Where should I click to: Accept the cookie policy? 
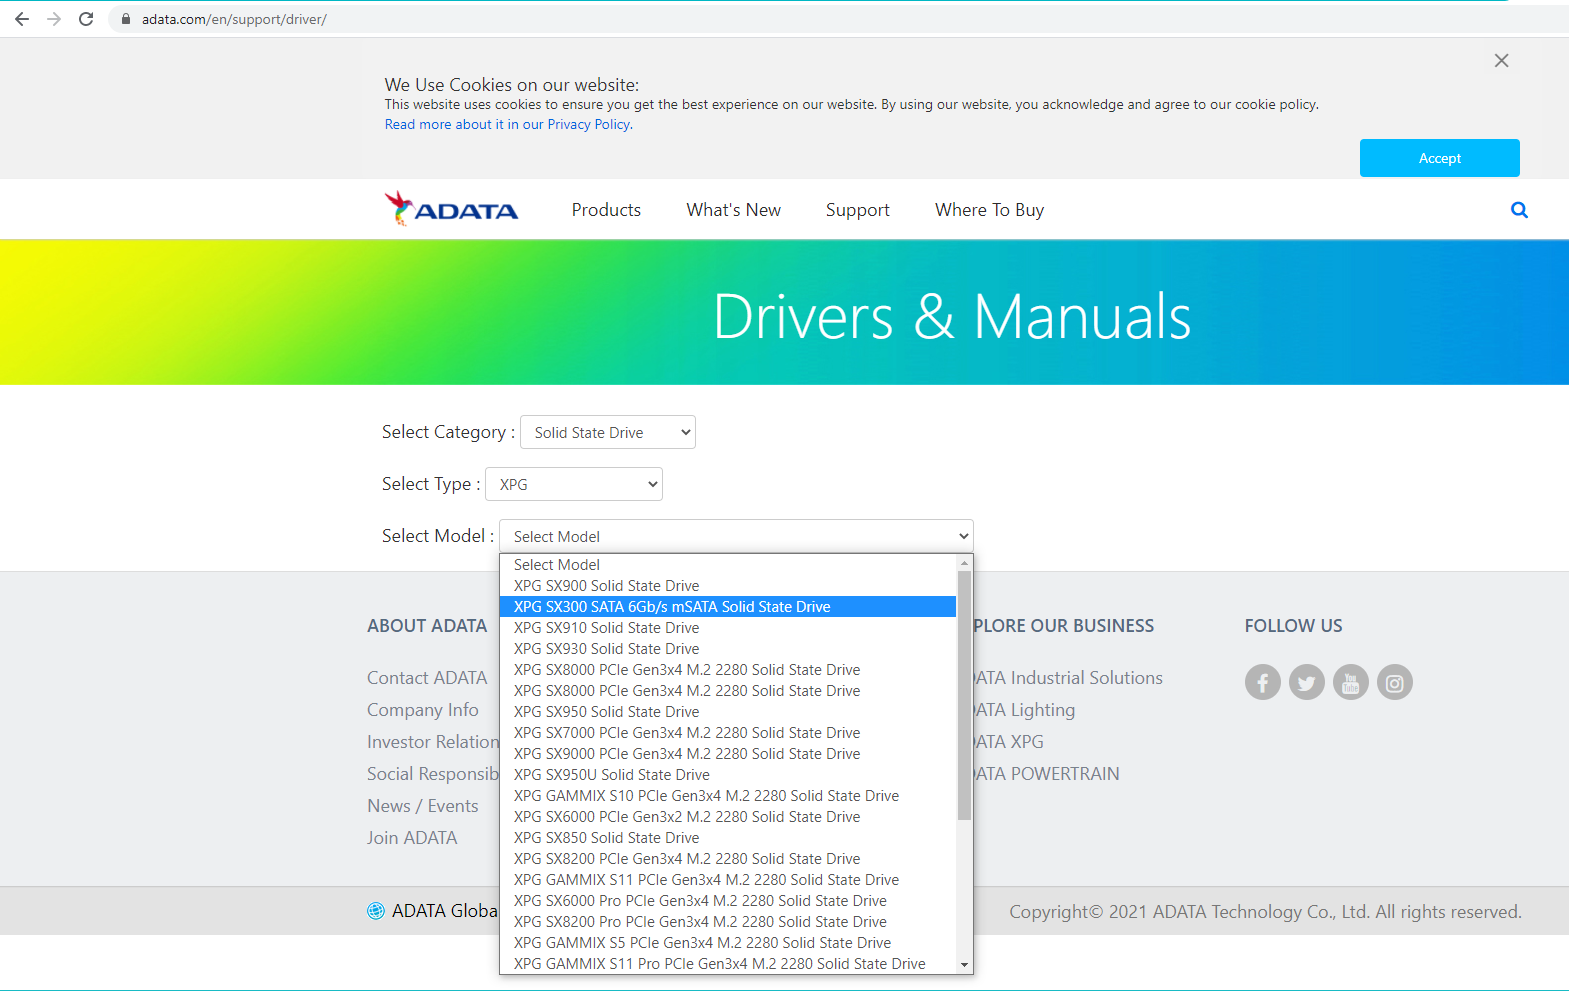(x=1439, y=158)
